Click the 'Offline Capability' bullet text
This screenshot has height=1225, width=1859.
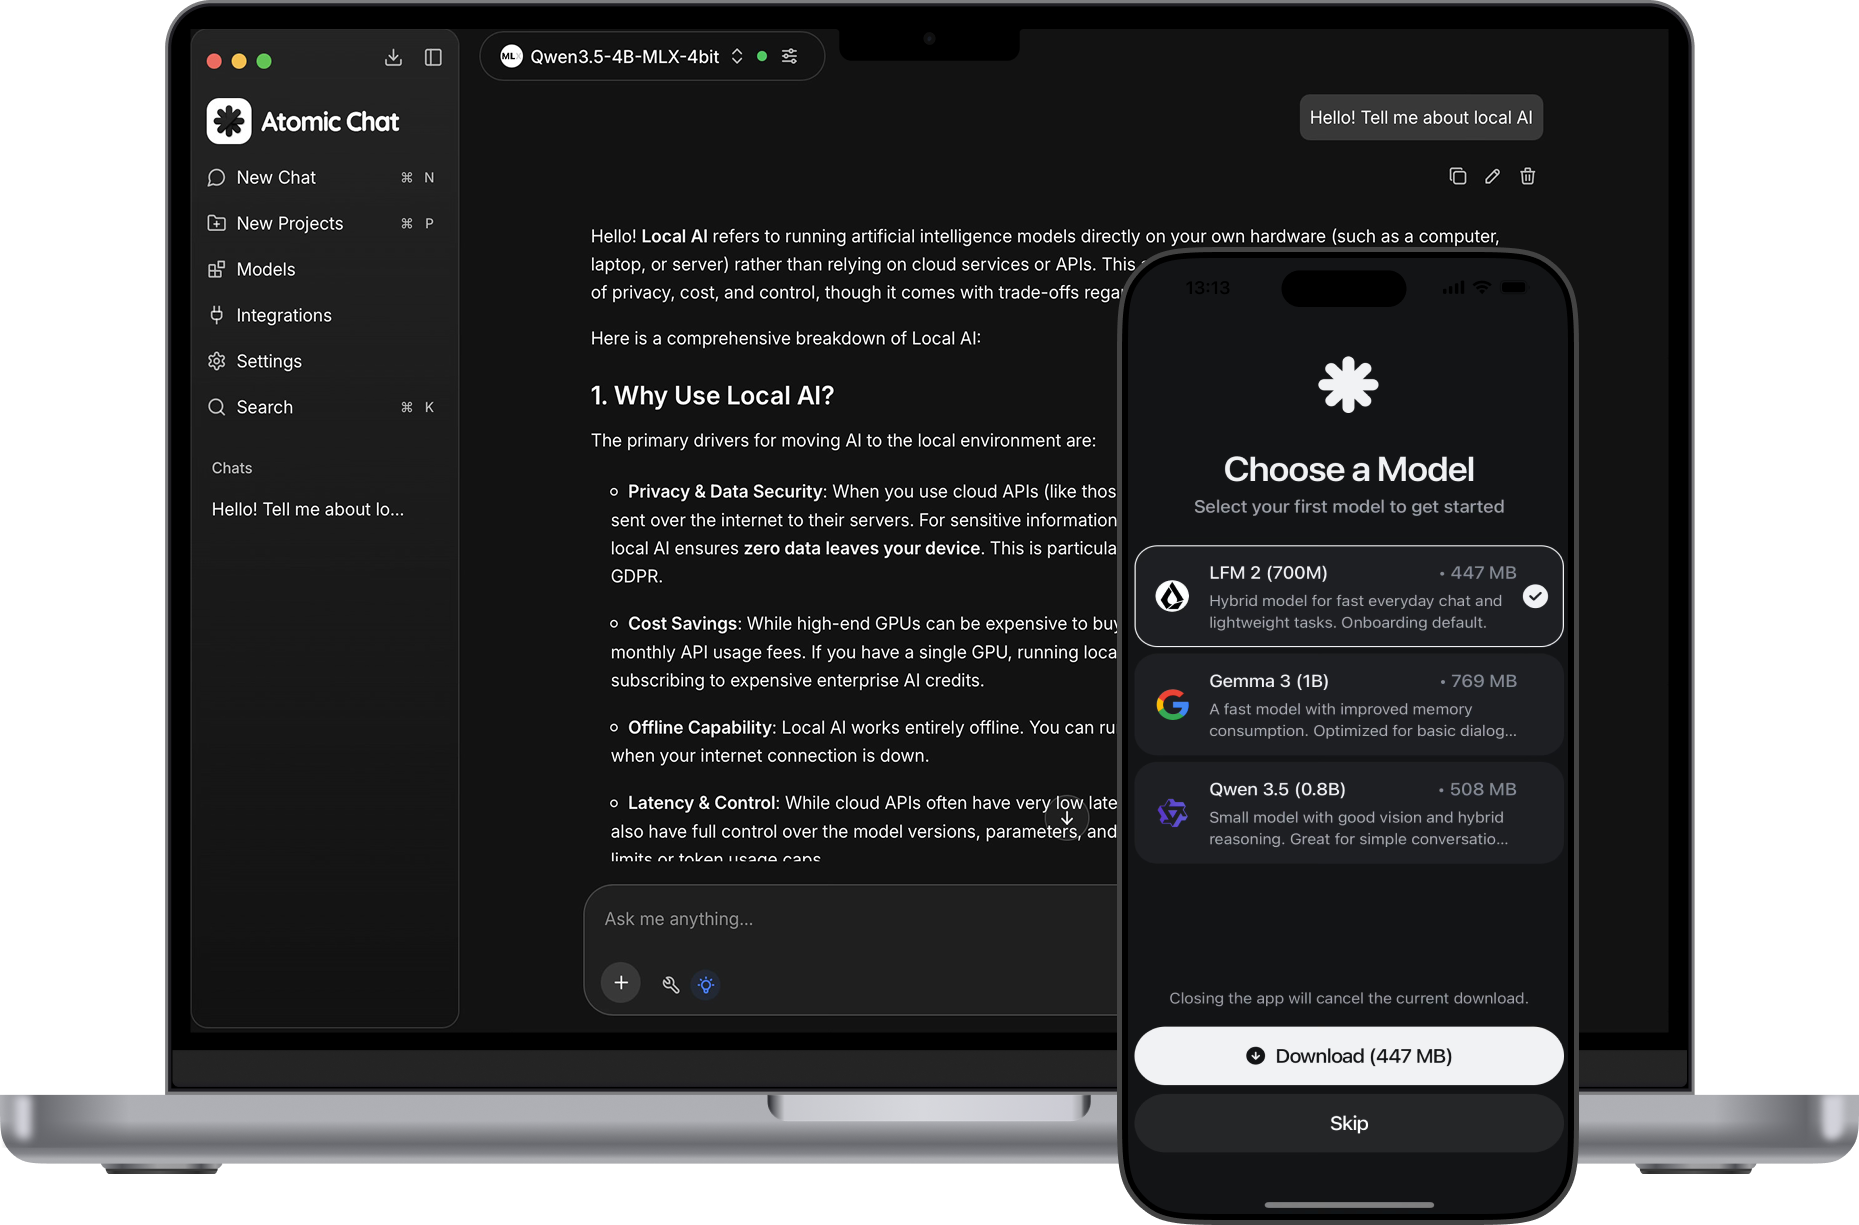[x=700, y=727]
